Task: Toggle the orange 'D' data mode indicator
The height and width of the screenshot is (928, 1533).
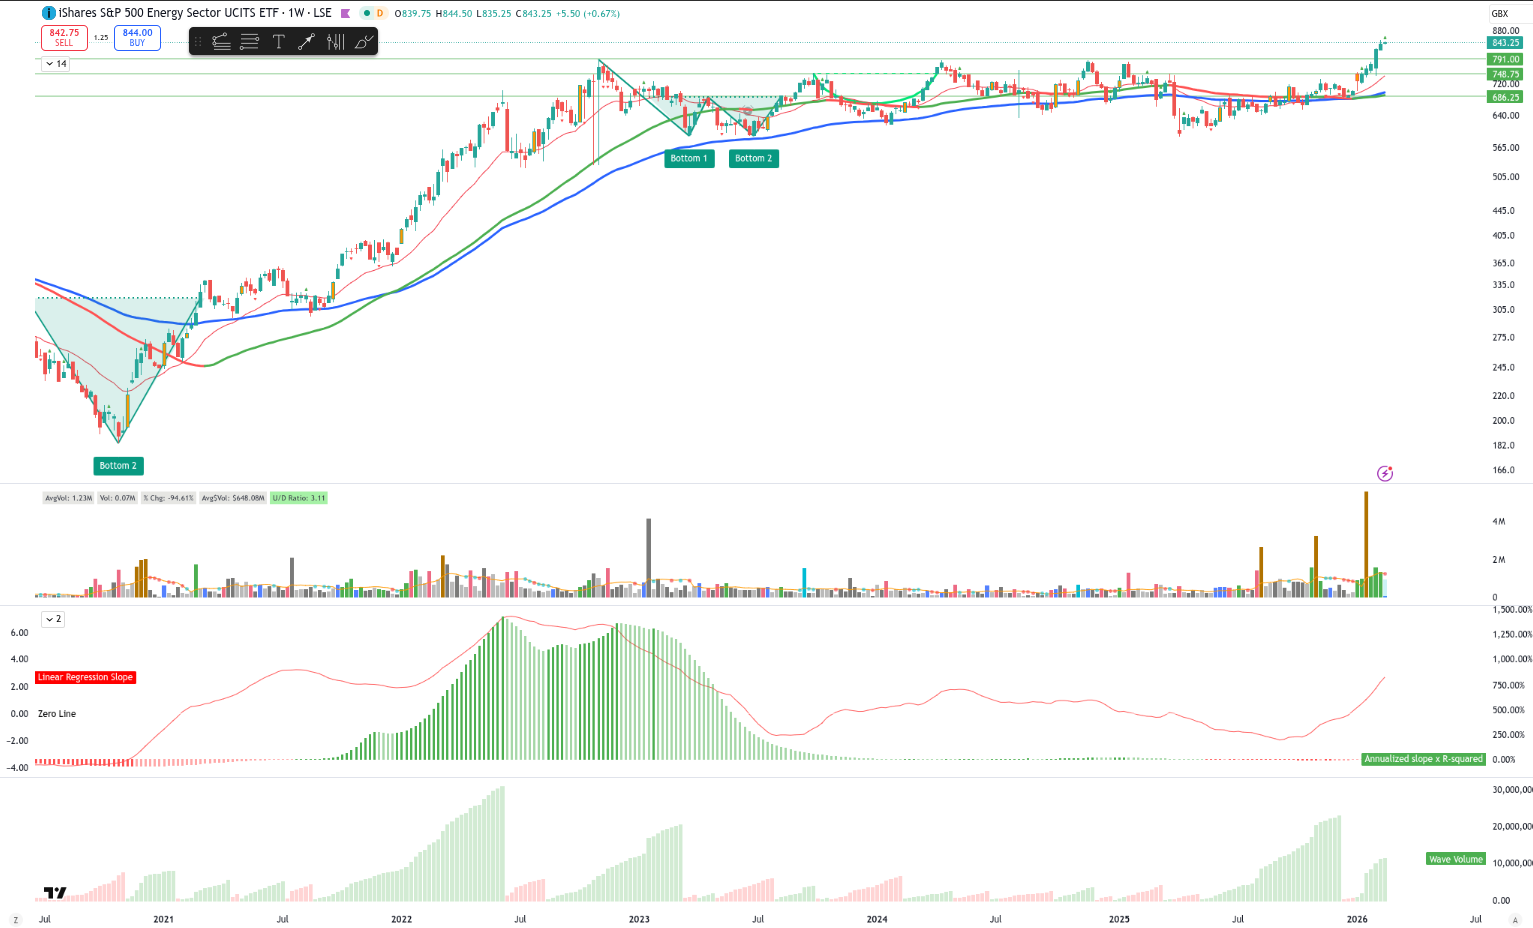Action: [x=379, y=13]
